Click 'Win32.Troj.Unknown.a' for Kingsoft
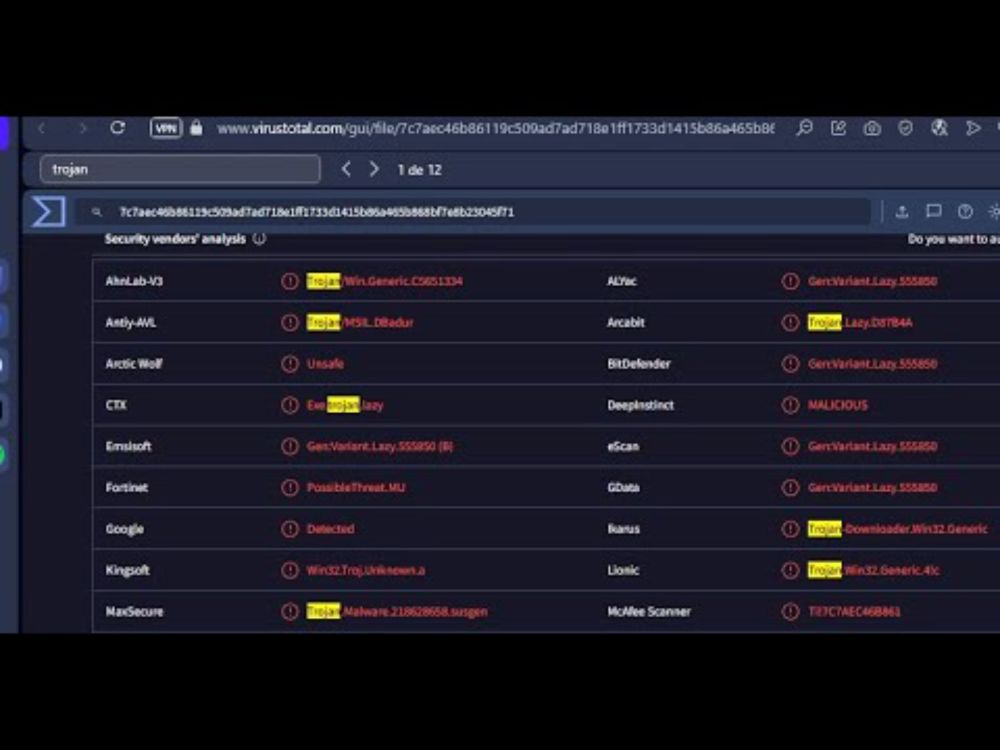 [365, 570]
